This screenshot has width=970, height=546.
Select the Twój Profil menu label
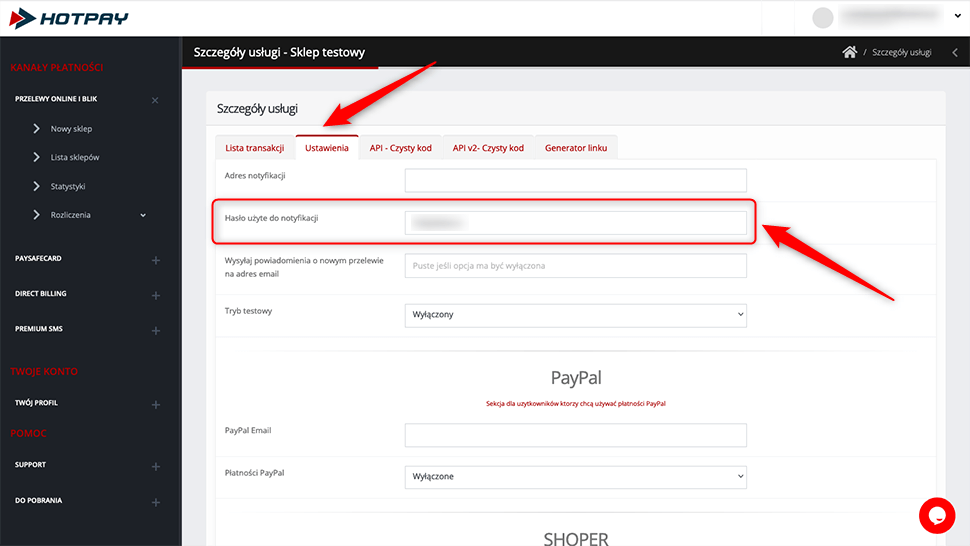pyautogui.click(x=36, y=403)
